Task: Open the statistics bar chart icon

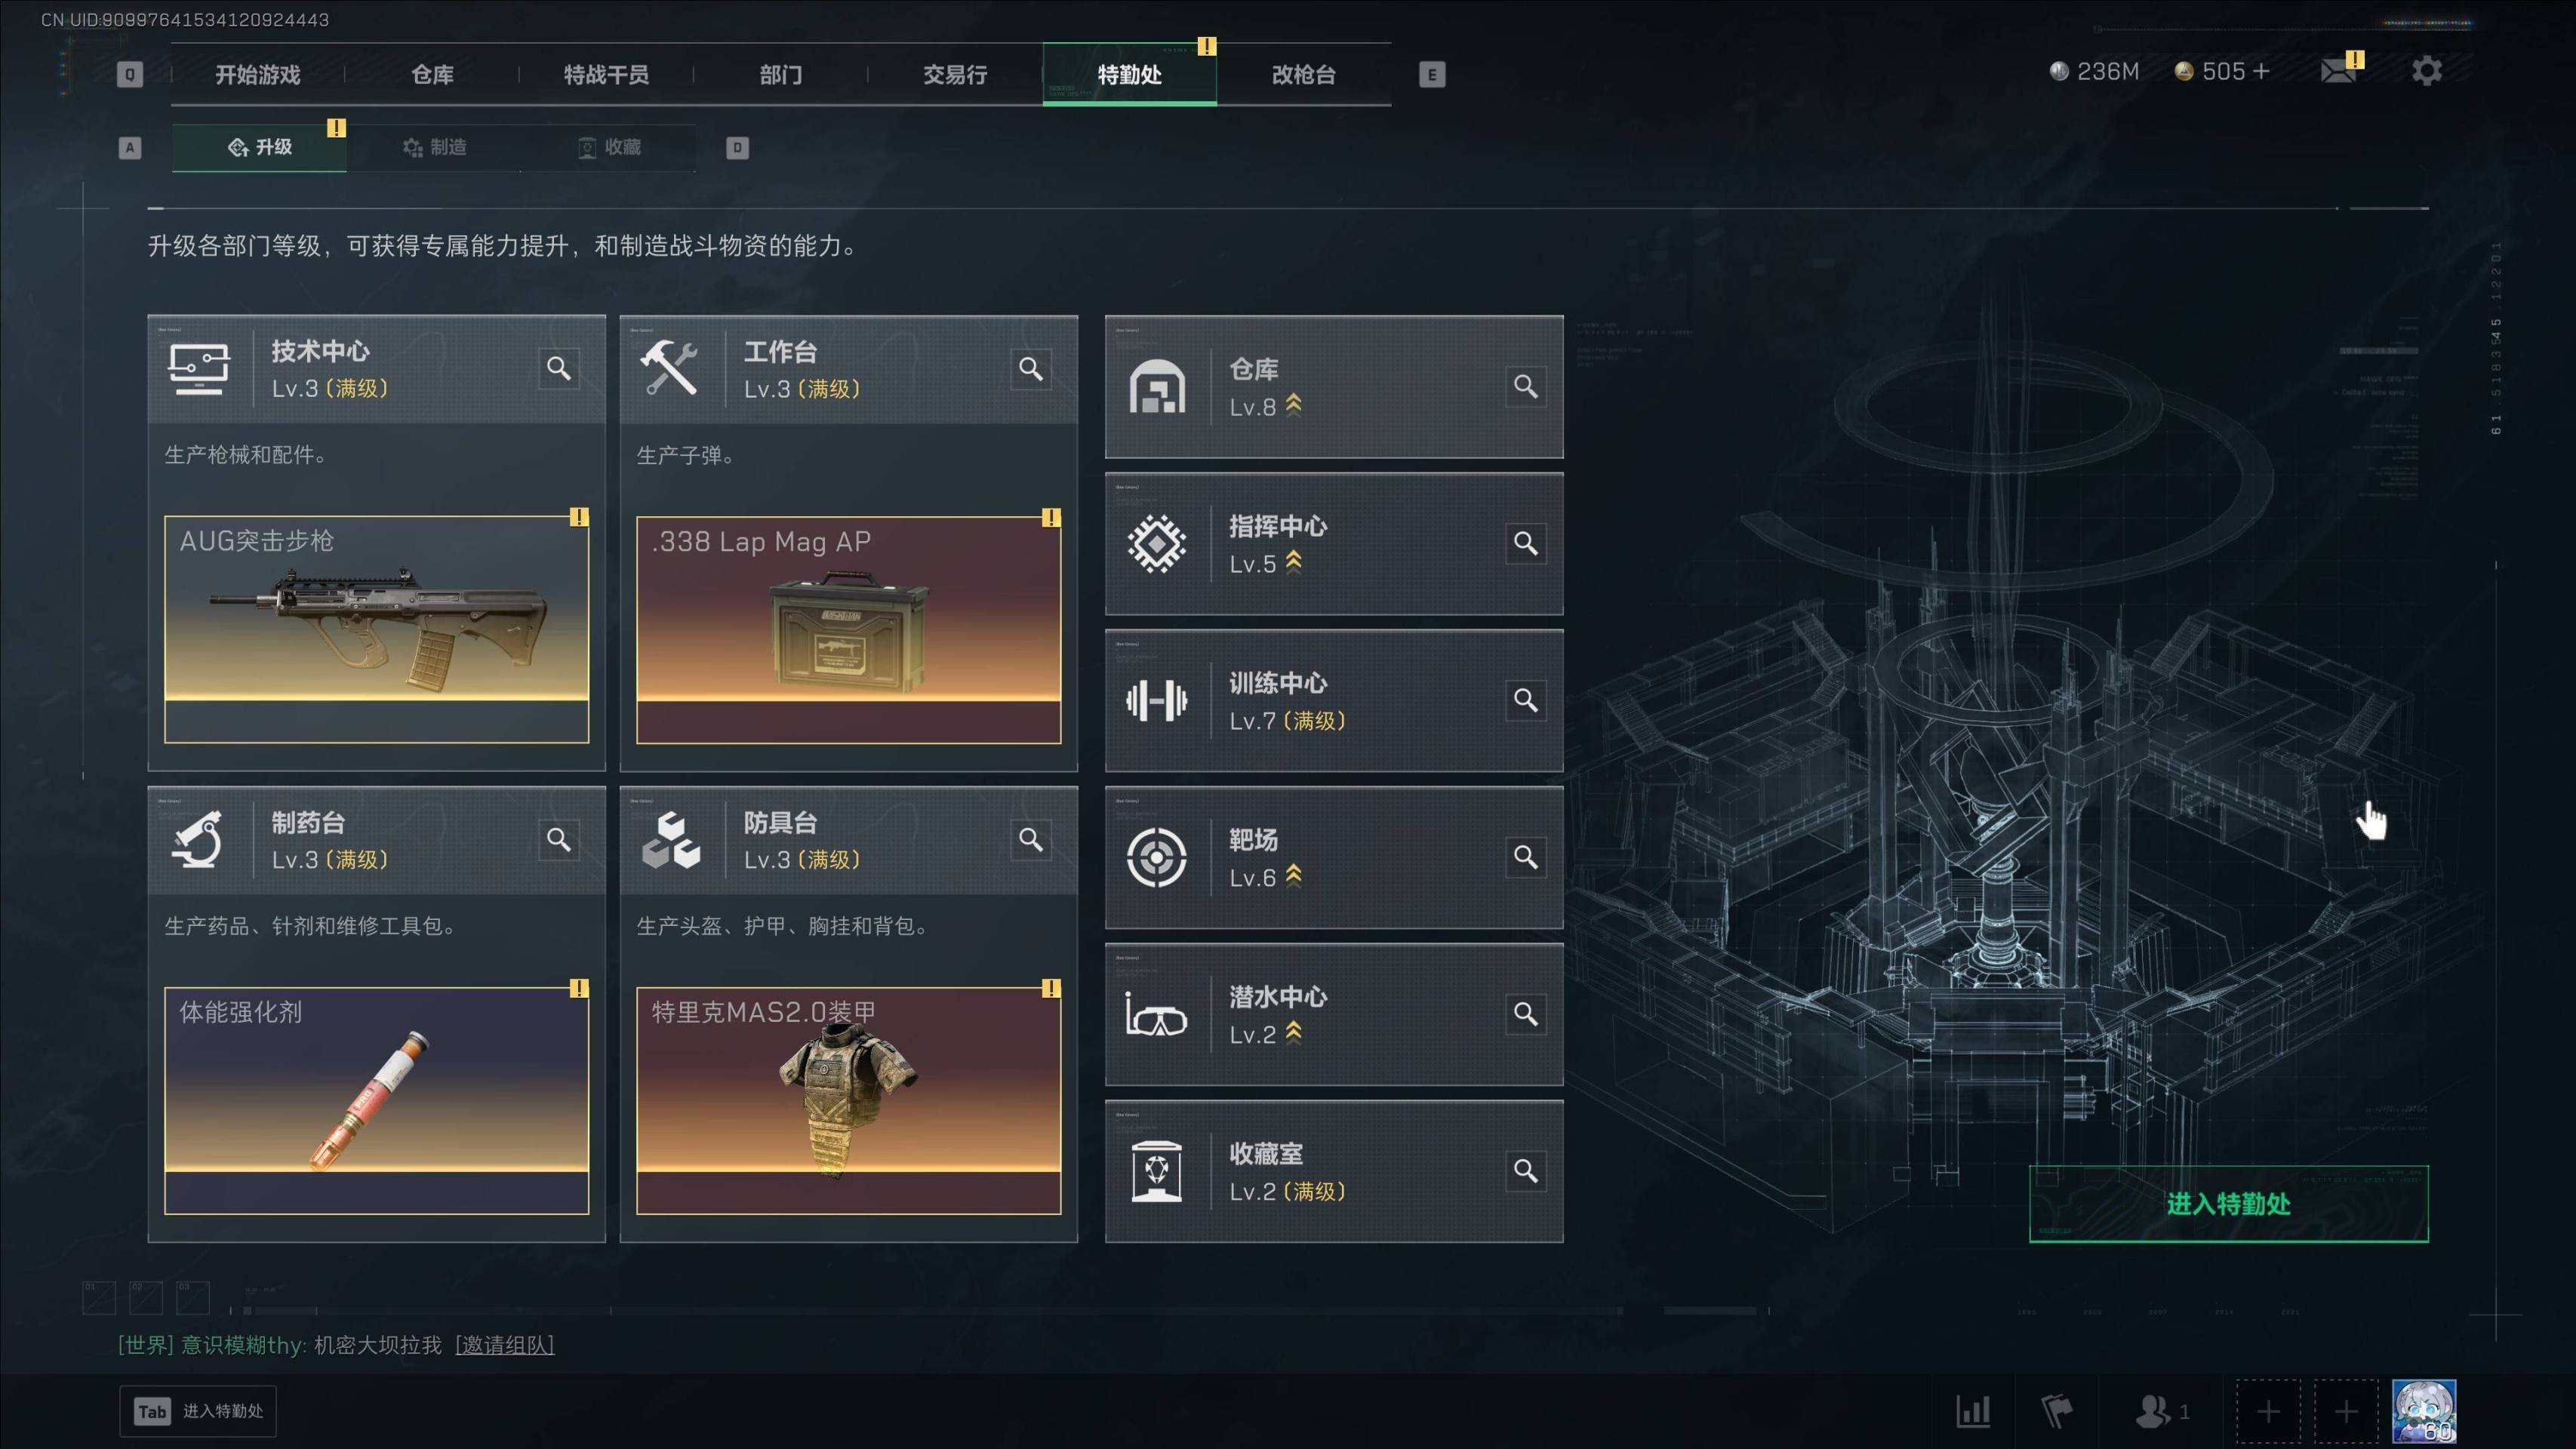Action: pyautogui.click(x=1972, y=1411)
